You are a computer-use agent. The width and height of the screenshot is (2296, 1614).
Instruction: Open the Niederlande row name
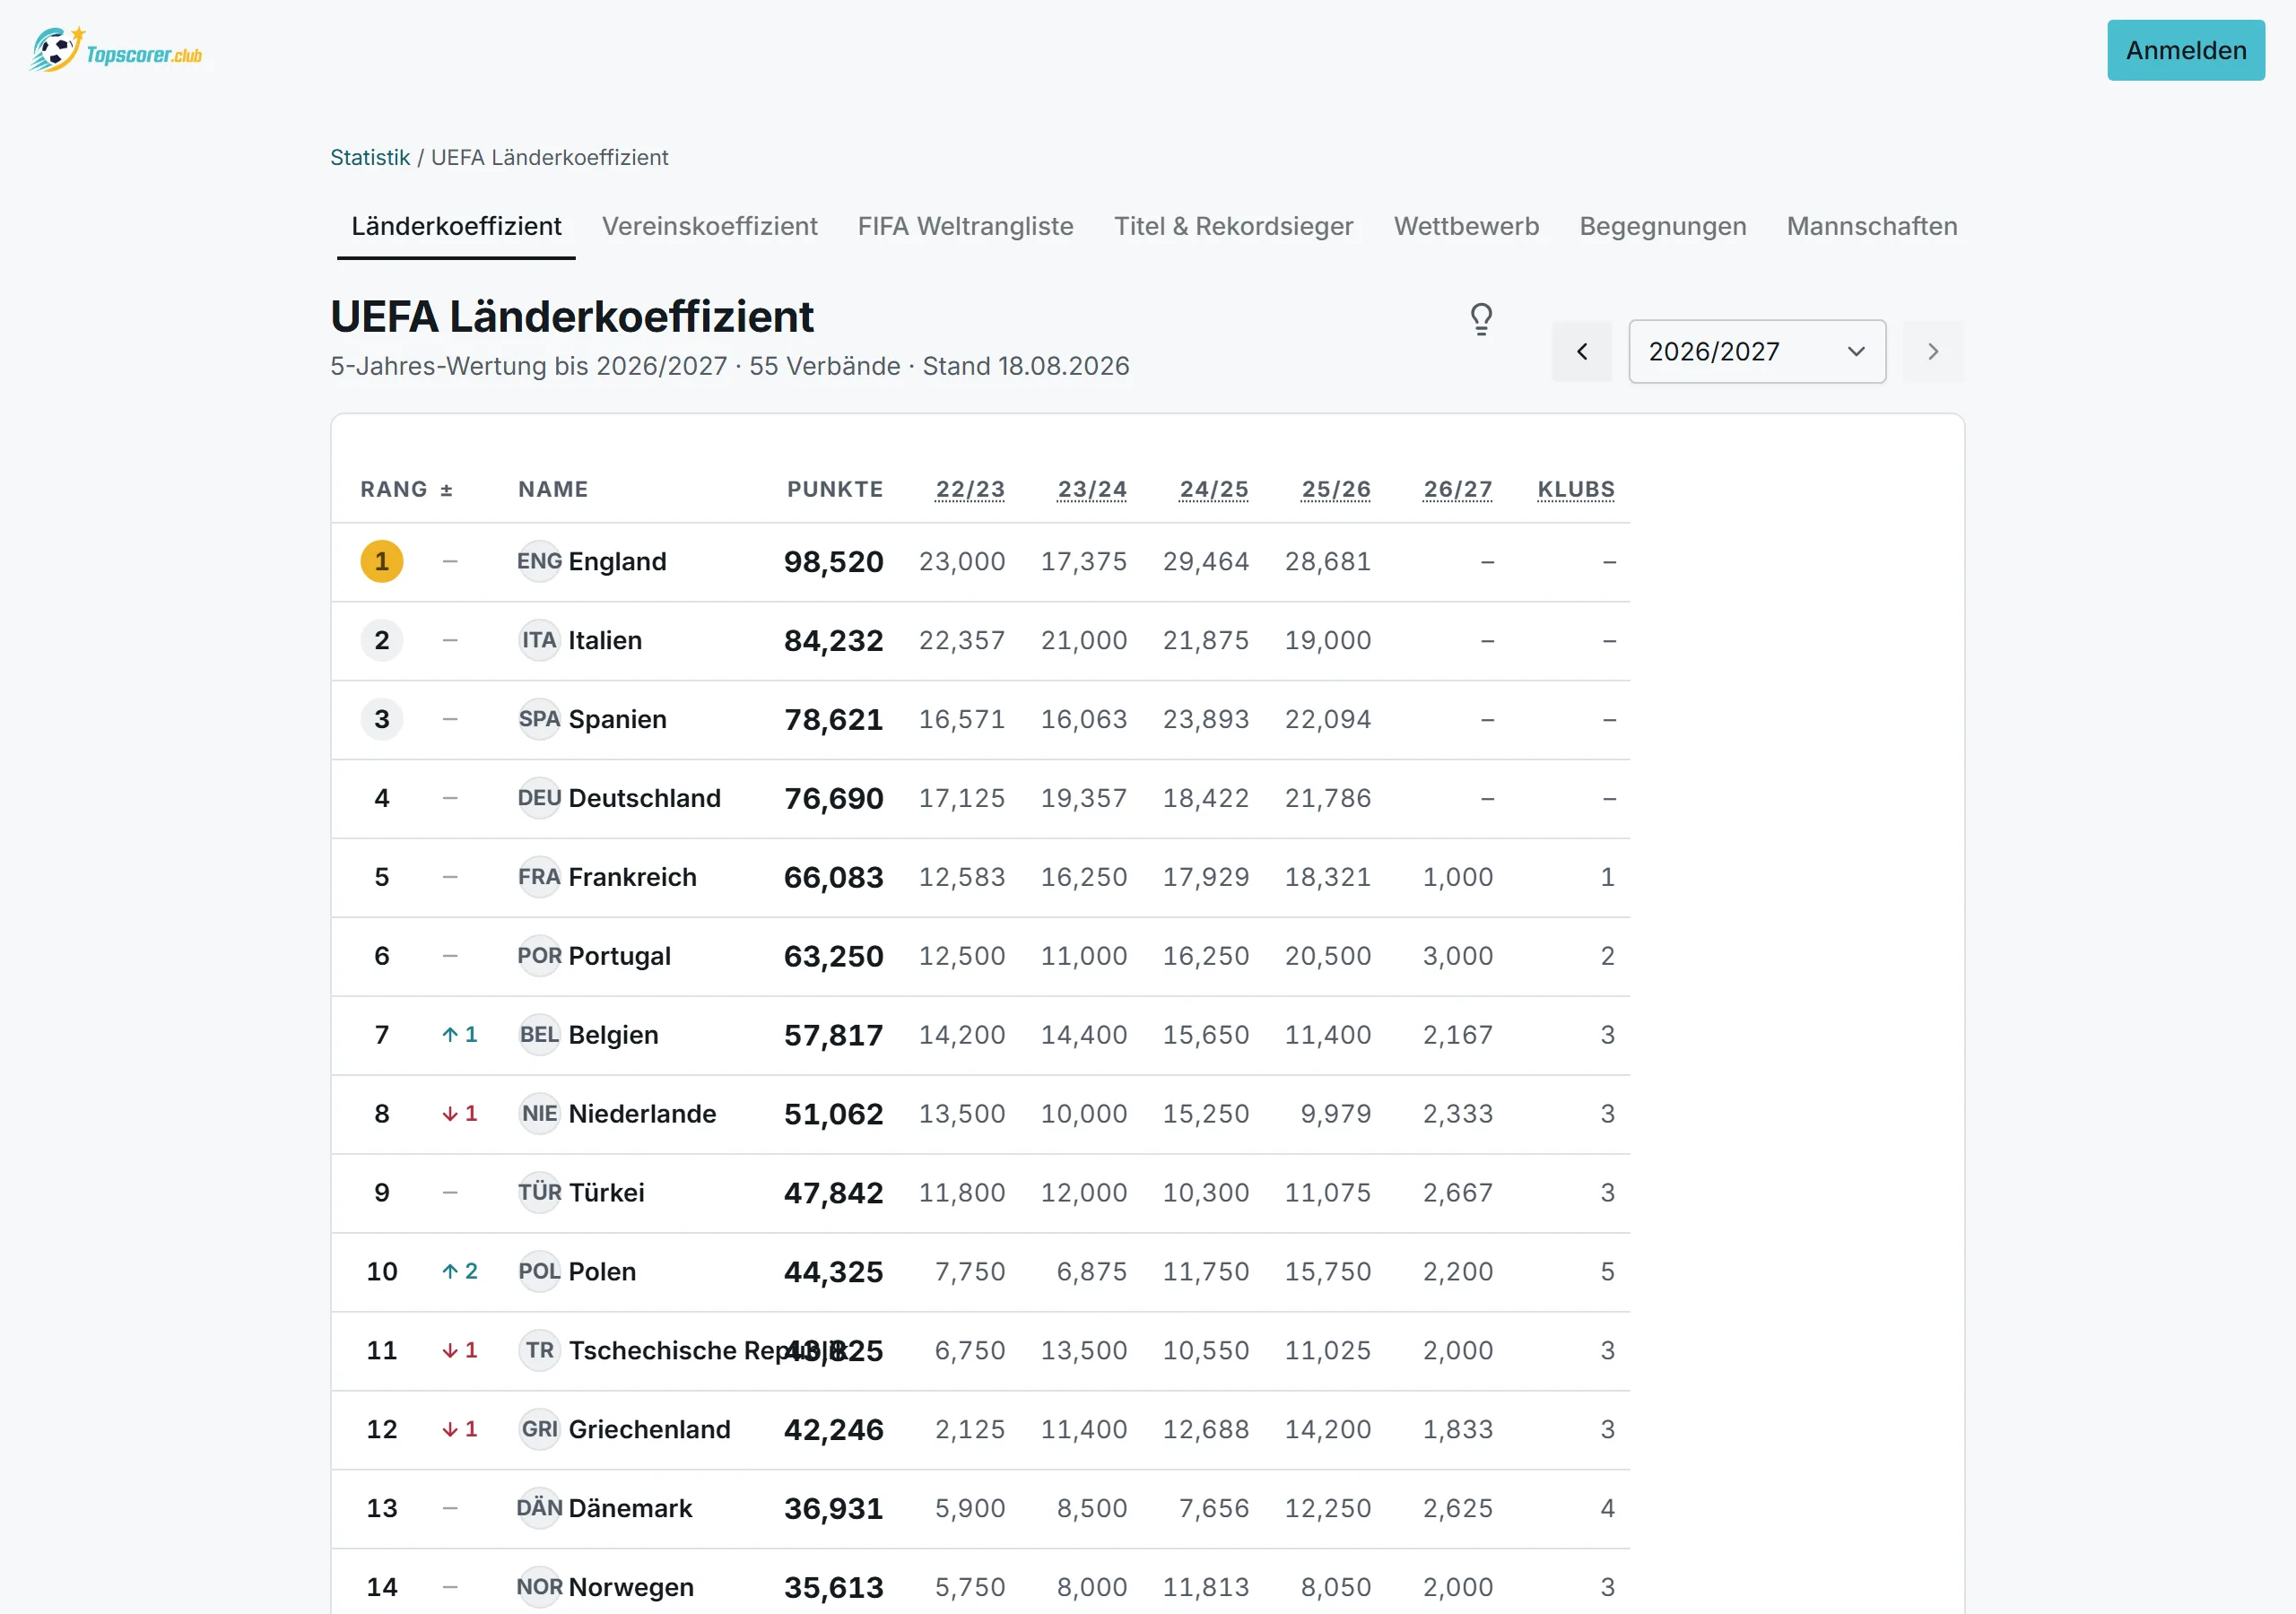642,1114
